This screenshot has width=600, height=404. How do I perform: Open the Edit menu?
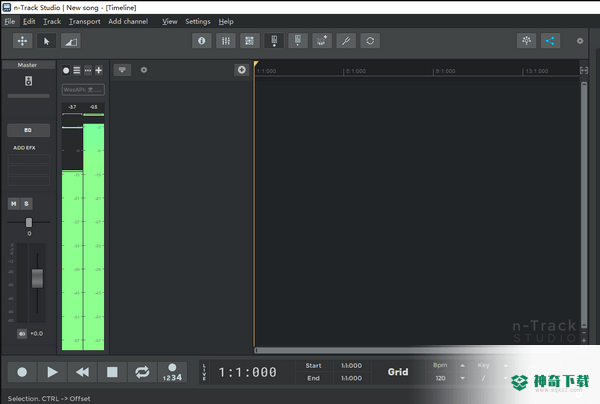tap(29, 21)
